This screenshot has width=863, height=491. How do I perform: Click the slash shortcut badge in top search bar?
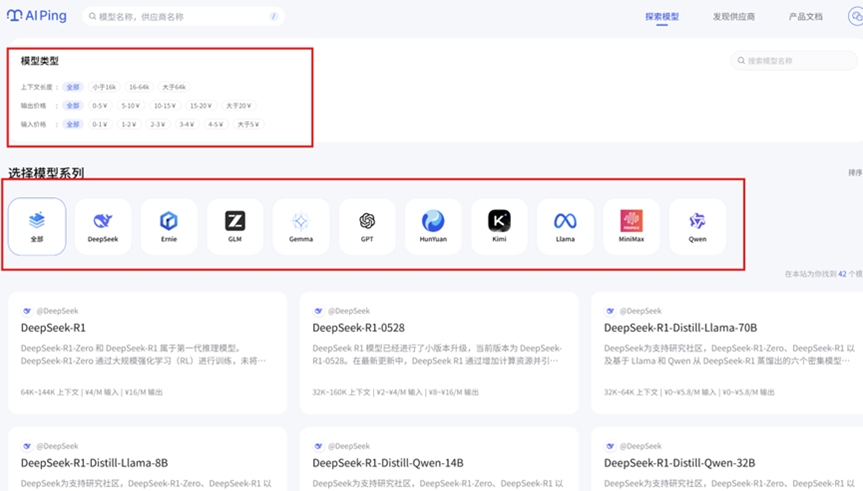274,17
